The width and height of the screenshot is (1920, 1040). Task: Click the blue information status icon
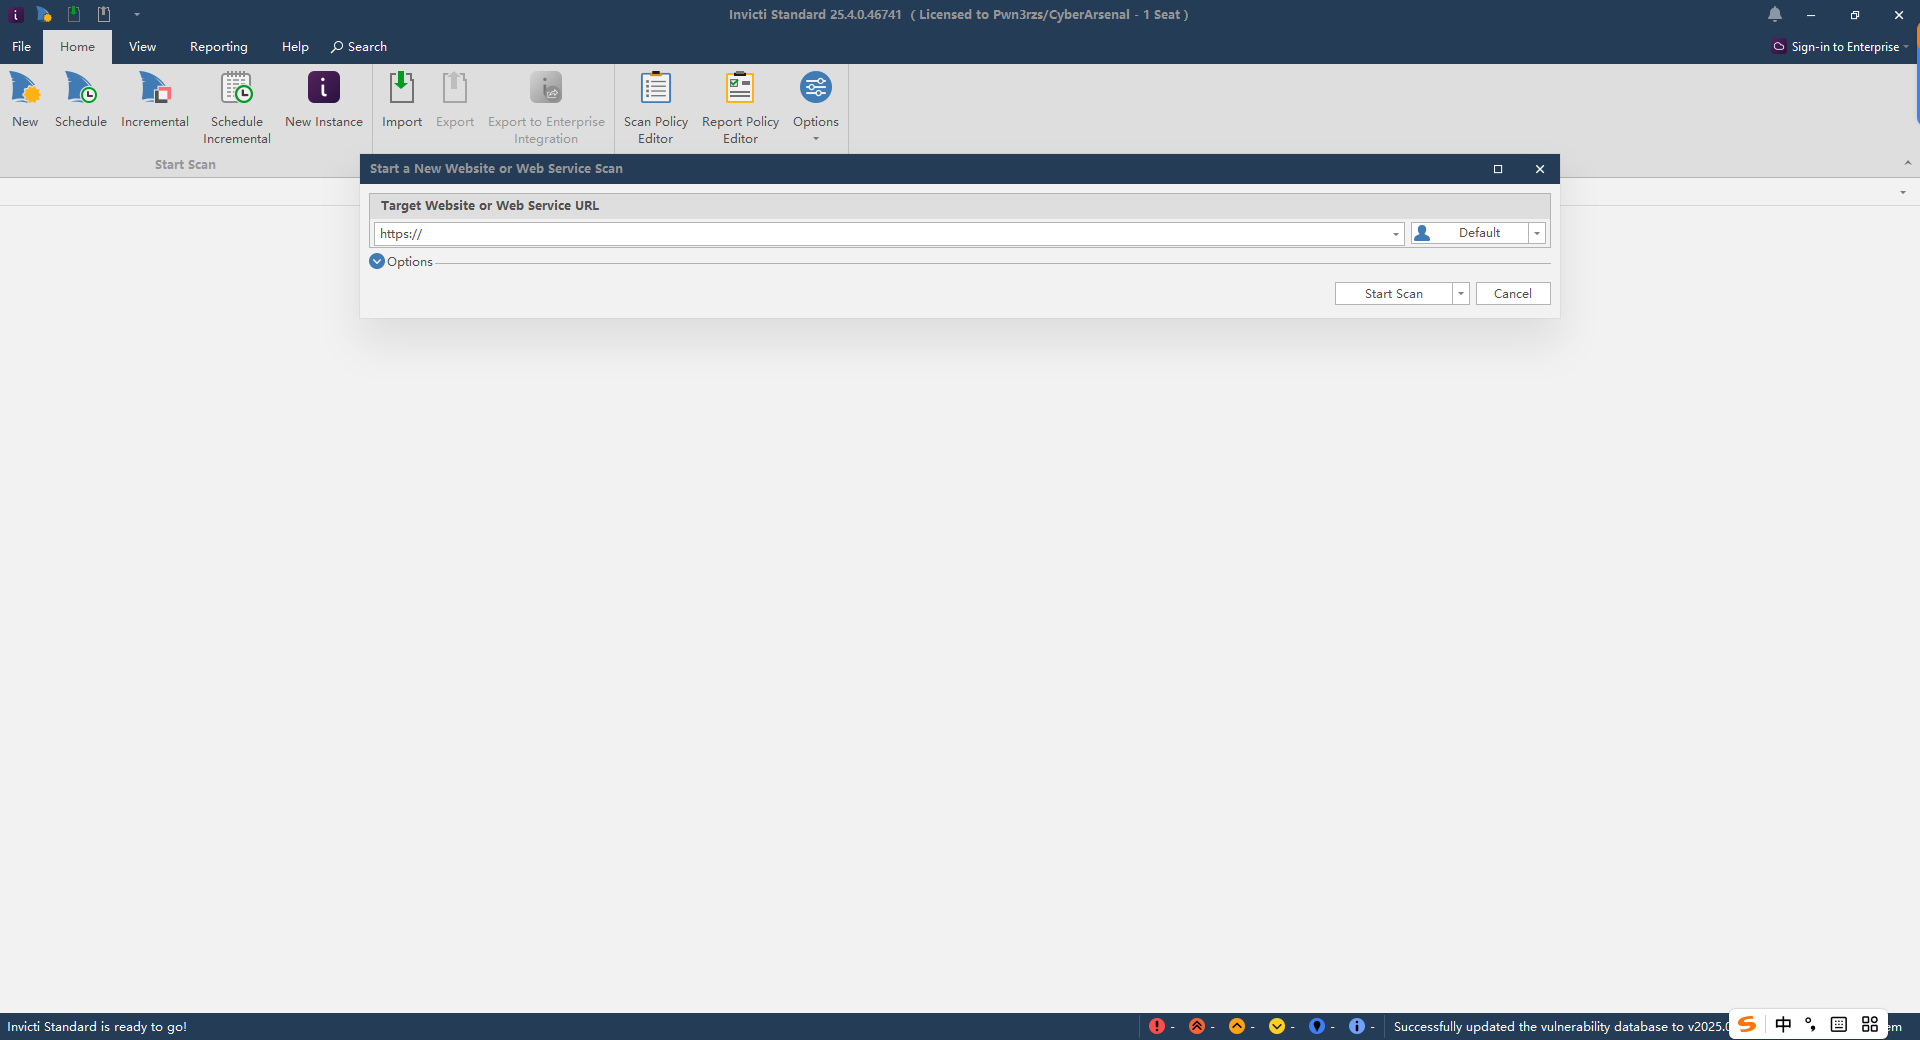1357,1026
